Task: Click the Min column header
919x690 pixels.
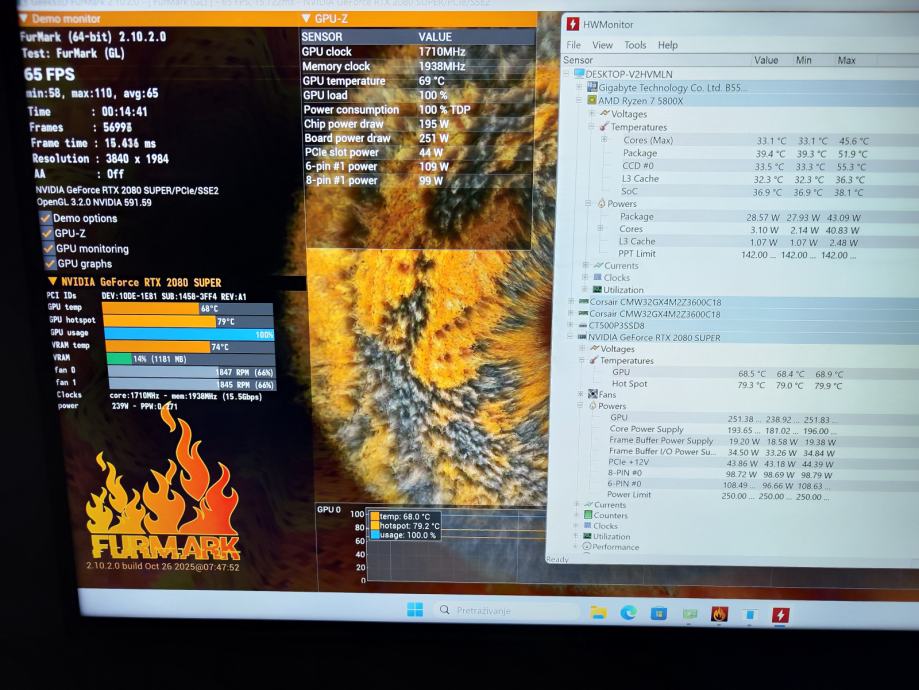Action: pyautogui.click(x=812, y=60)
